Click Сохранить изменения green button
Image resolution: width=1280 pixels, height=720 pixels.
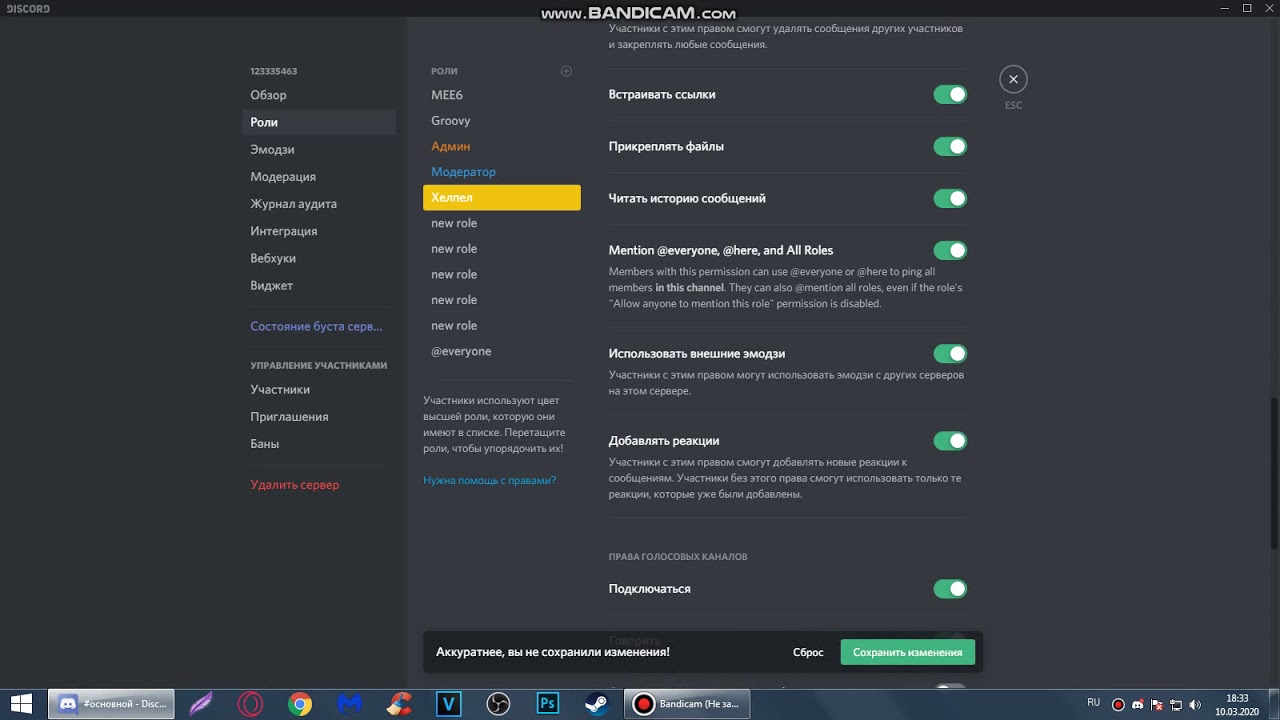coord(907,652)
